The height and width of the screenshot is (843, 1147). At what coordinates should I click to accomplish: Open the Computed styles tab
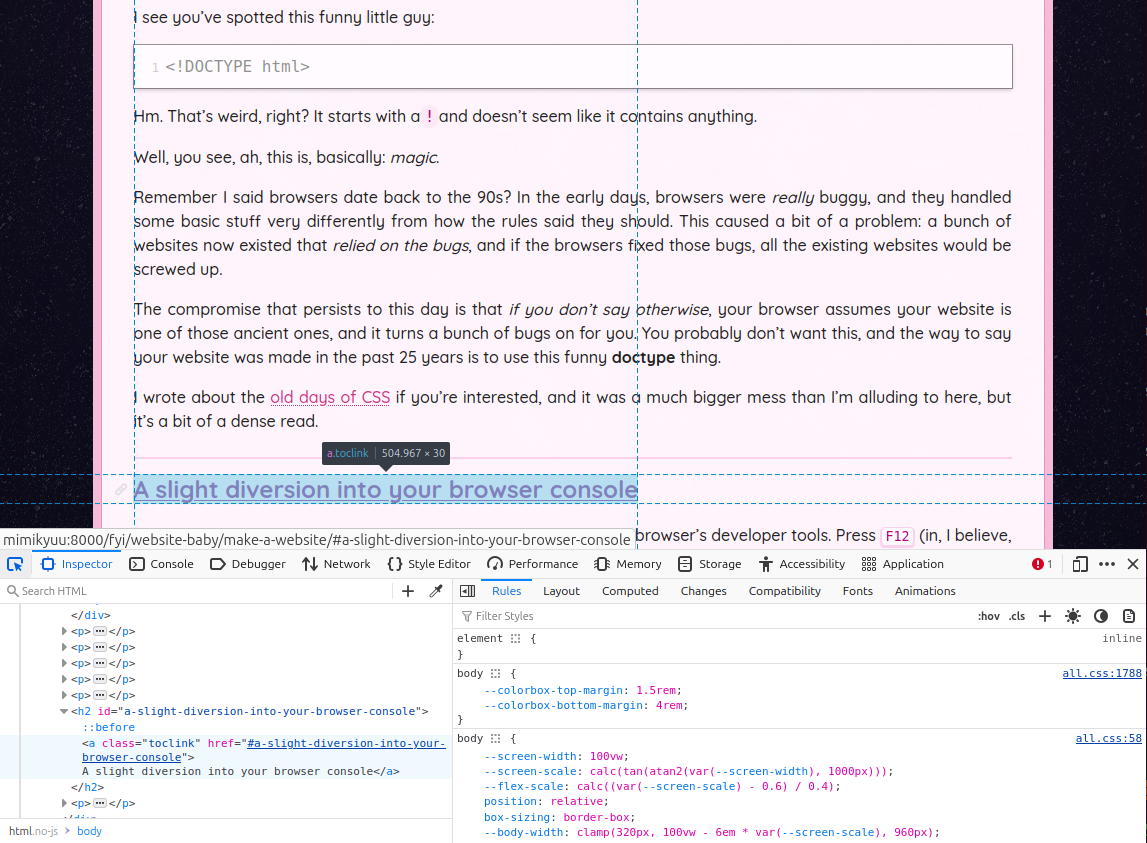(x=630, y=591)
